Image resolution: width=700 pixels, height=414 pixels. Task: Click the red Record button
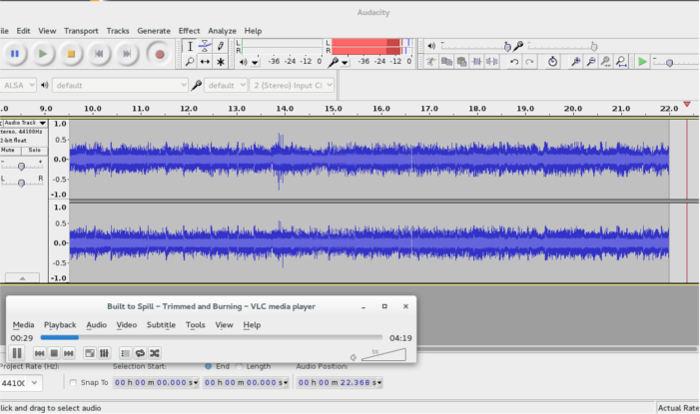[159, 54]
